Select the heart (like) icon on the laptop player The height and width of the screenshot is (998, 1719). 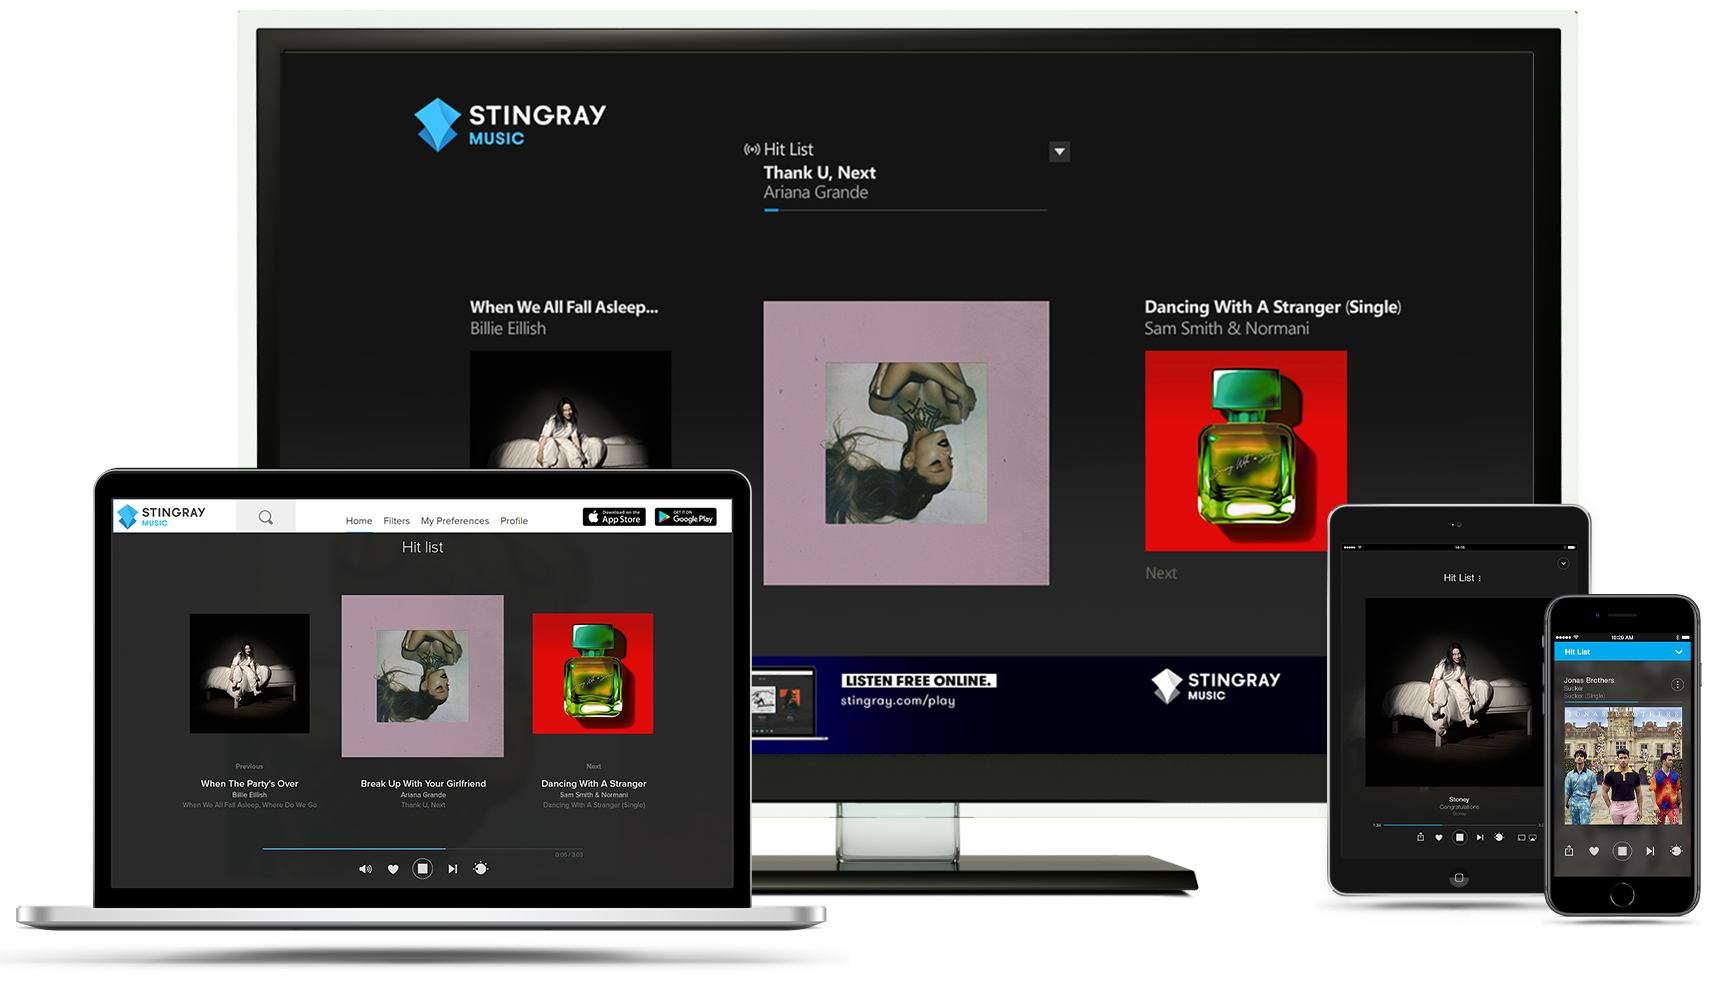(x=392, y=868)
